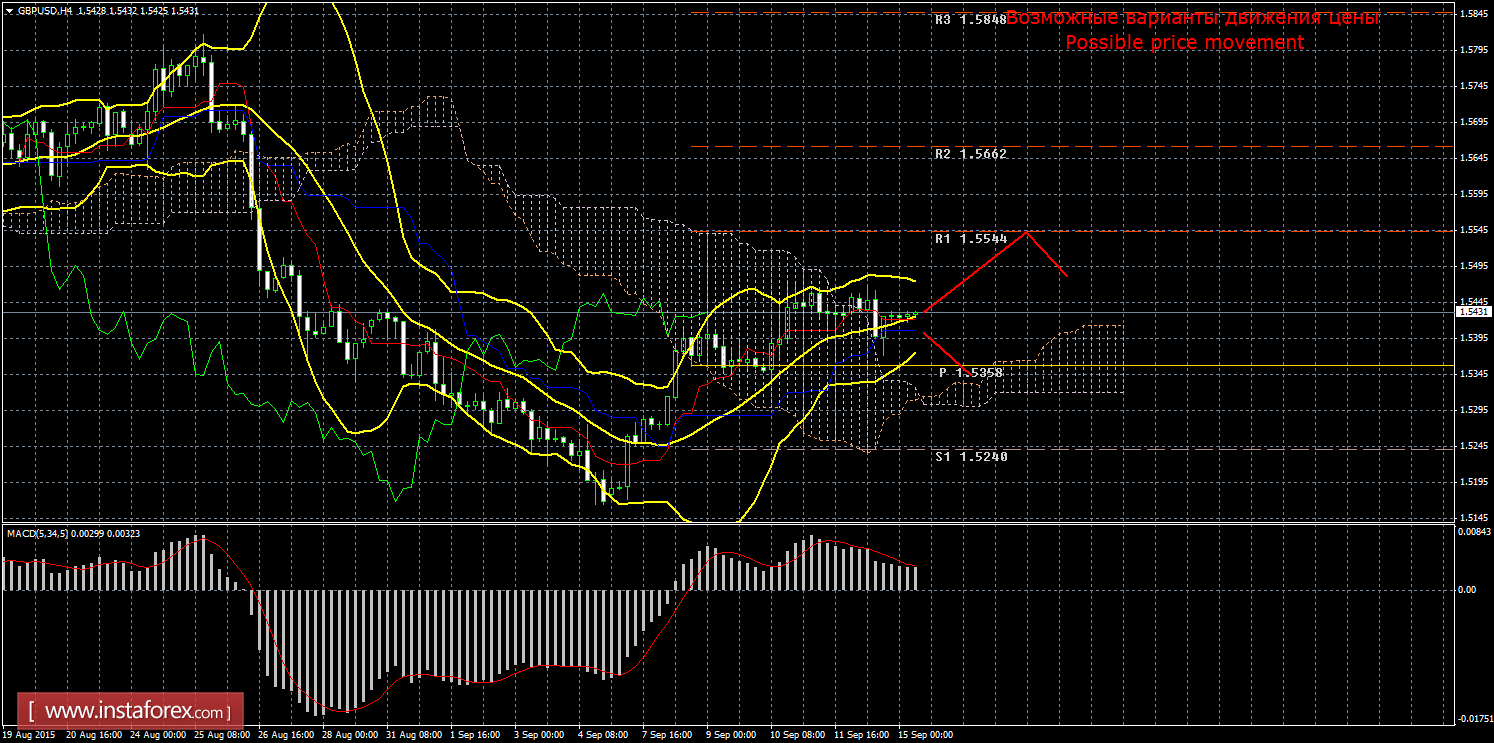Click the P 1.5358 pivot label

pos(970,372)
